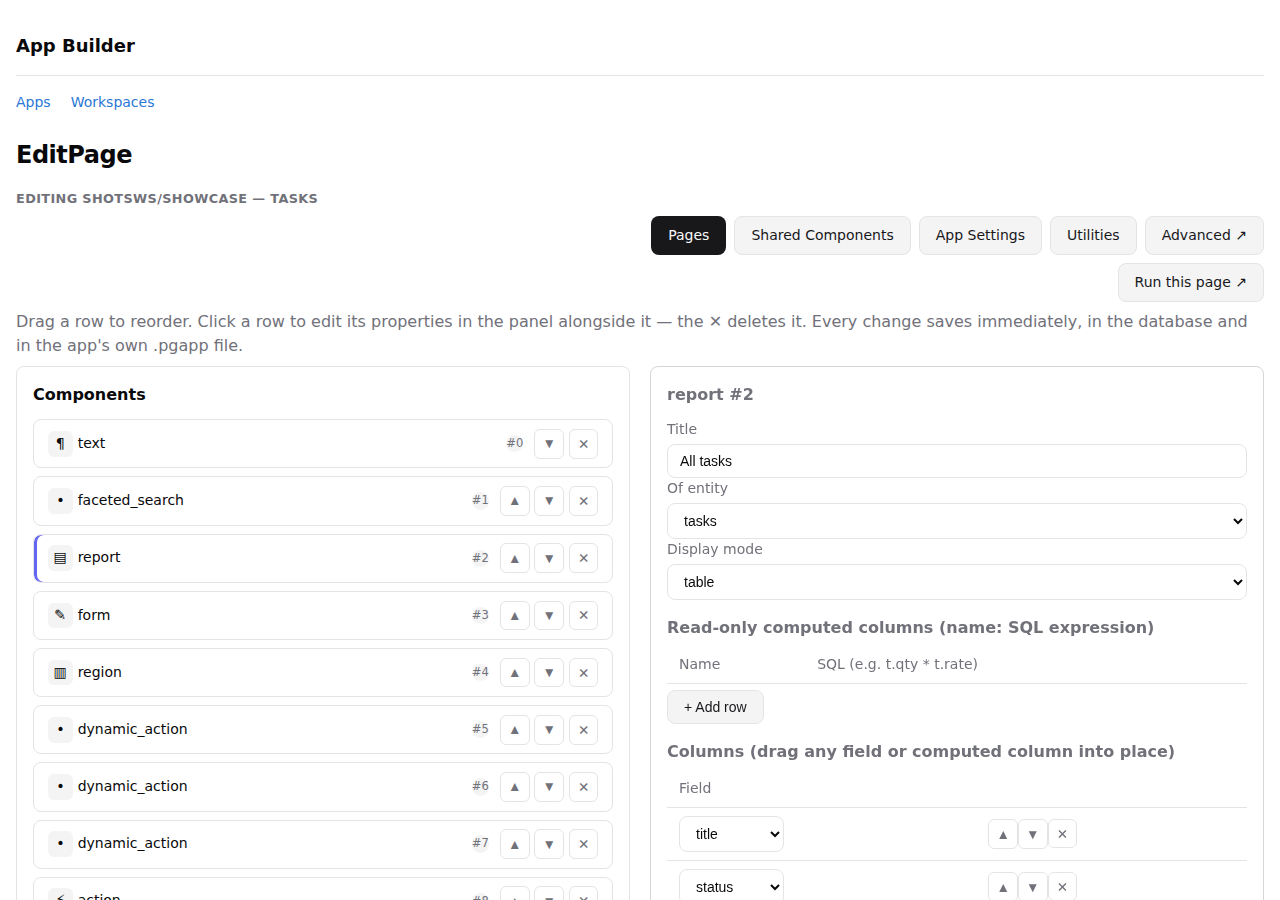Viewport: 1280px width, 900px height.
Task: Select the dynamic_action #5 row
Action: [323, 729]
